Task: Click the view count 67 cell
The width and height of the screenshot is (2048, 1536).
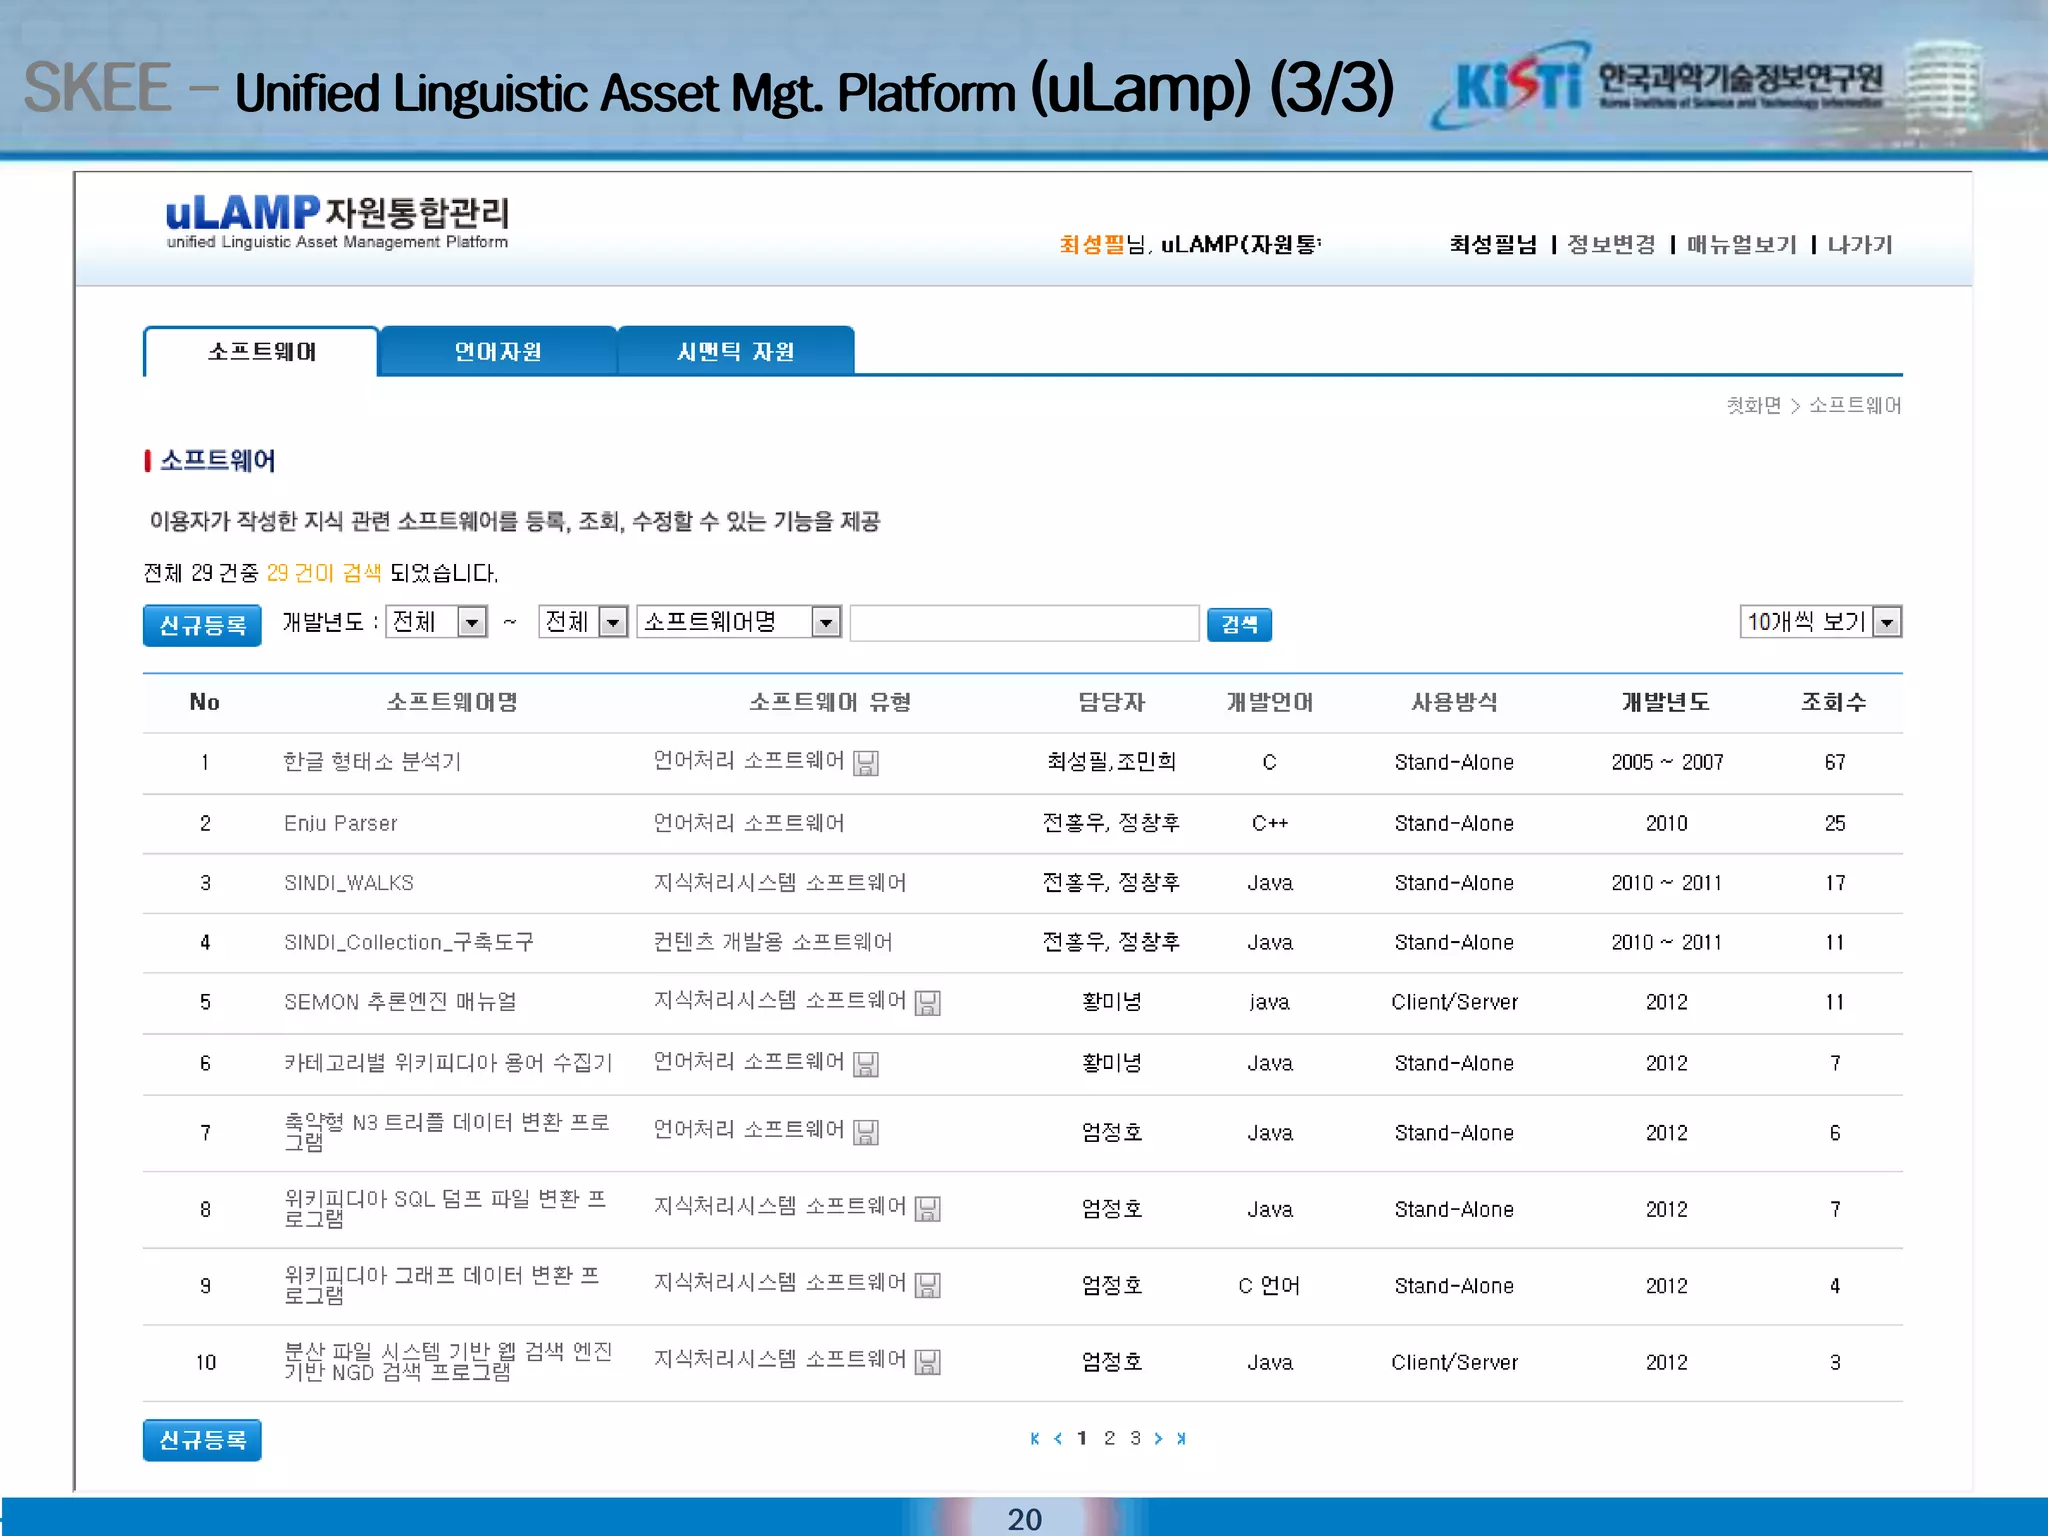Action: pyautogui.click(x=1835, y=762)
